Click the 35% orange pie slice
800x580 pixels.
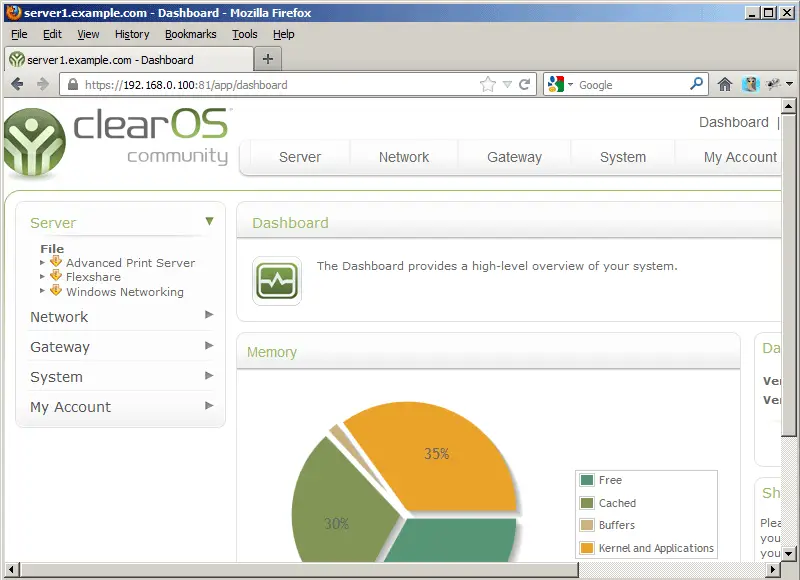click(437, 454)
